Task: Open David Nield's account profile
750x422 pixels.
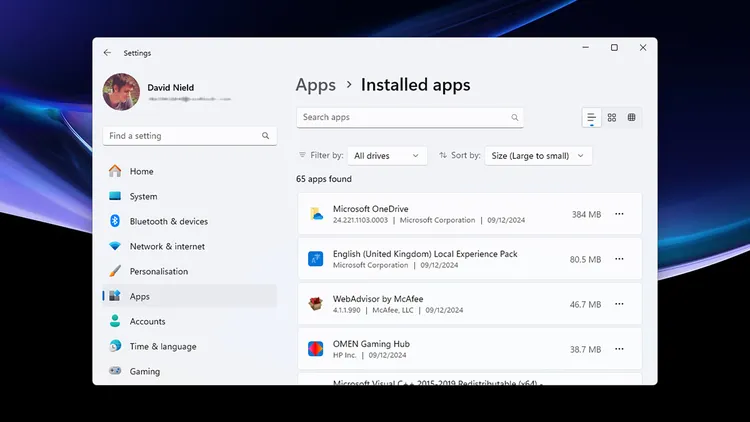Action: [x=121, y=92]
